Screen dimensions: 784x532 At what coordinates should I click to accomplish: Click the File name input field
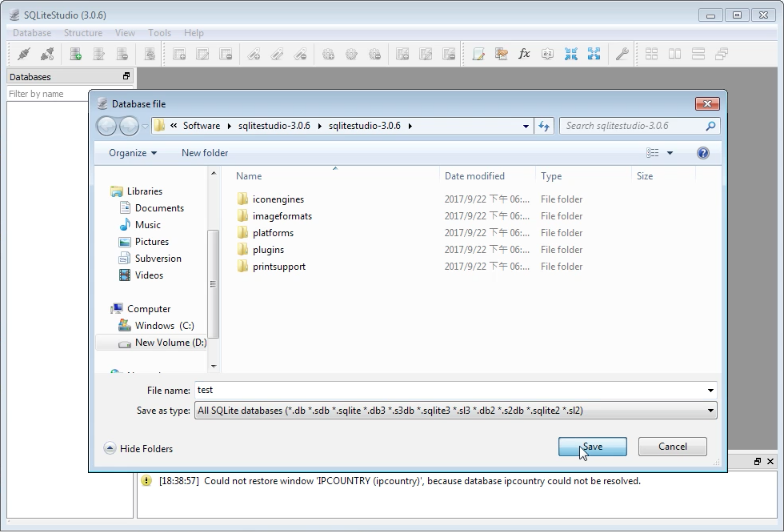(x=450, y=390)
